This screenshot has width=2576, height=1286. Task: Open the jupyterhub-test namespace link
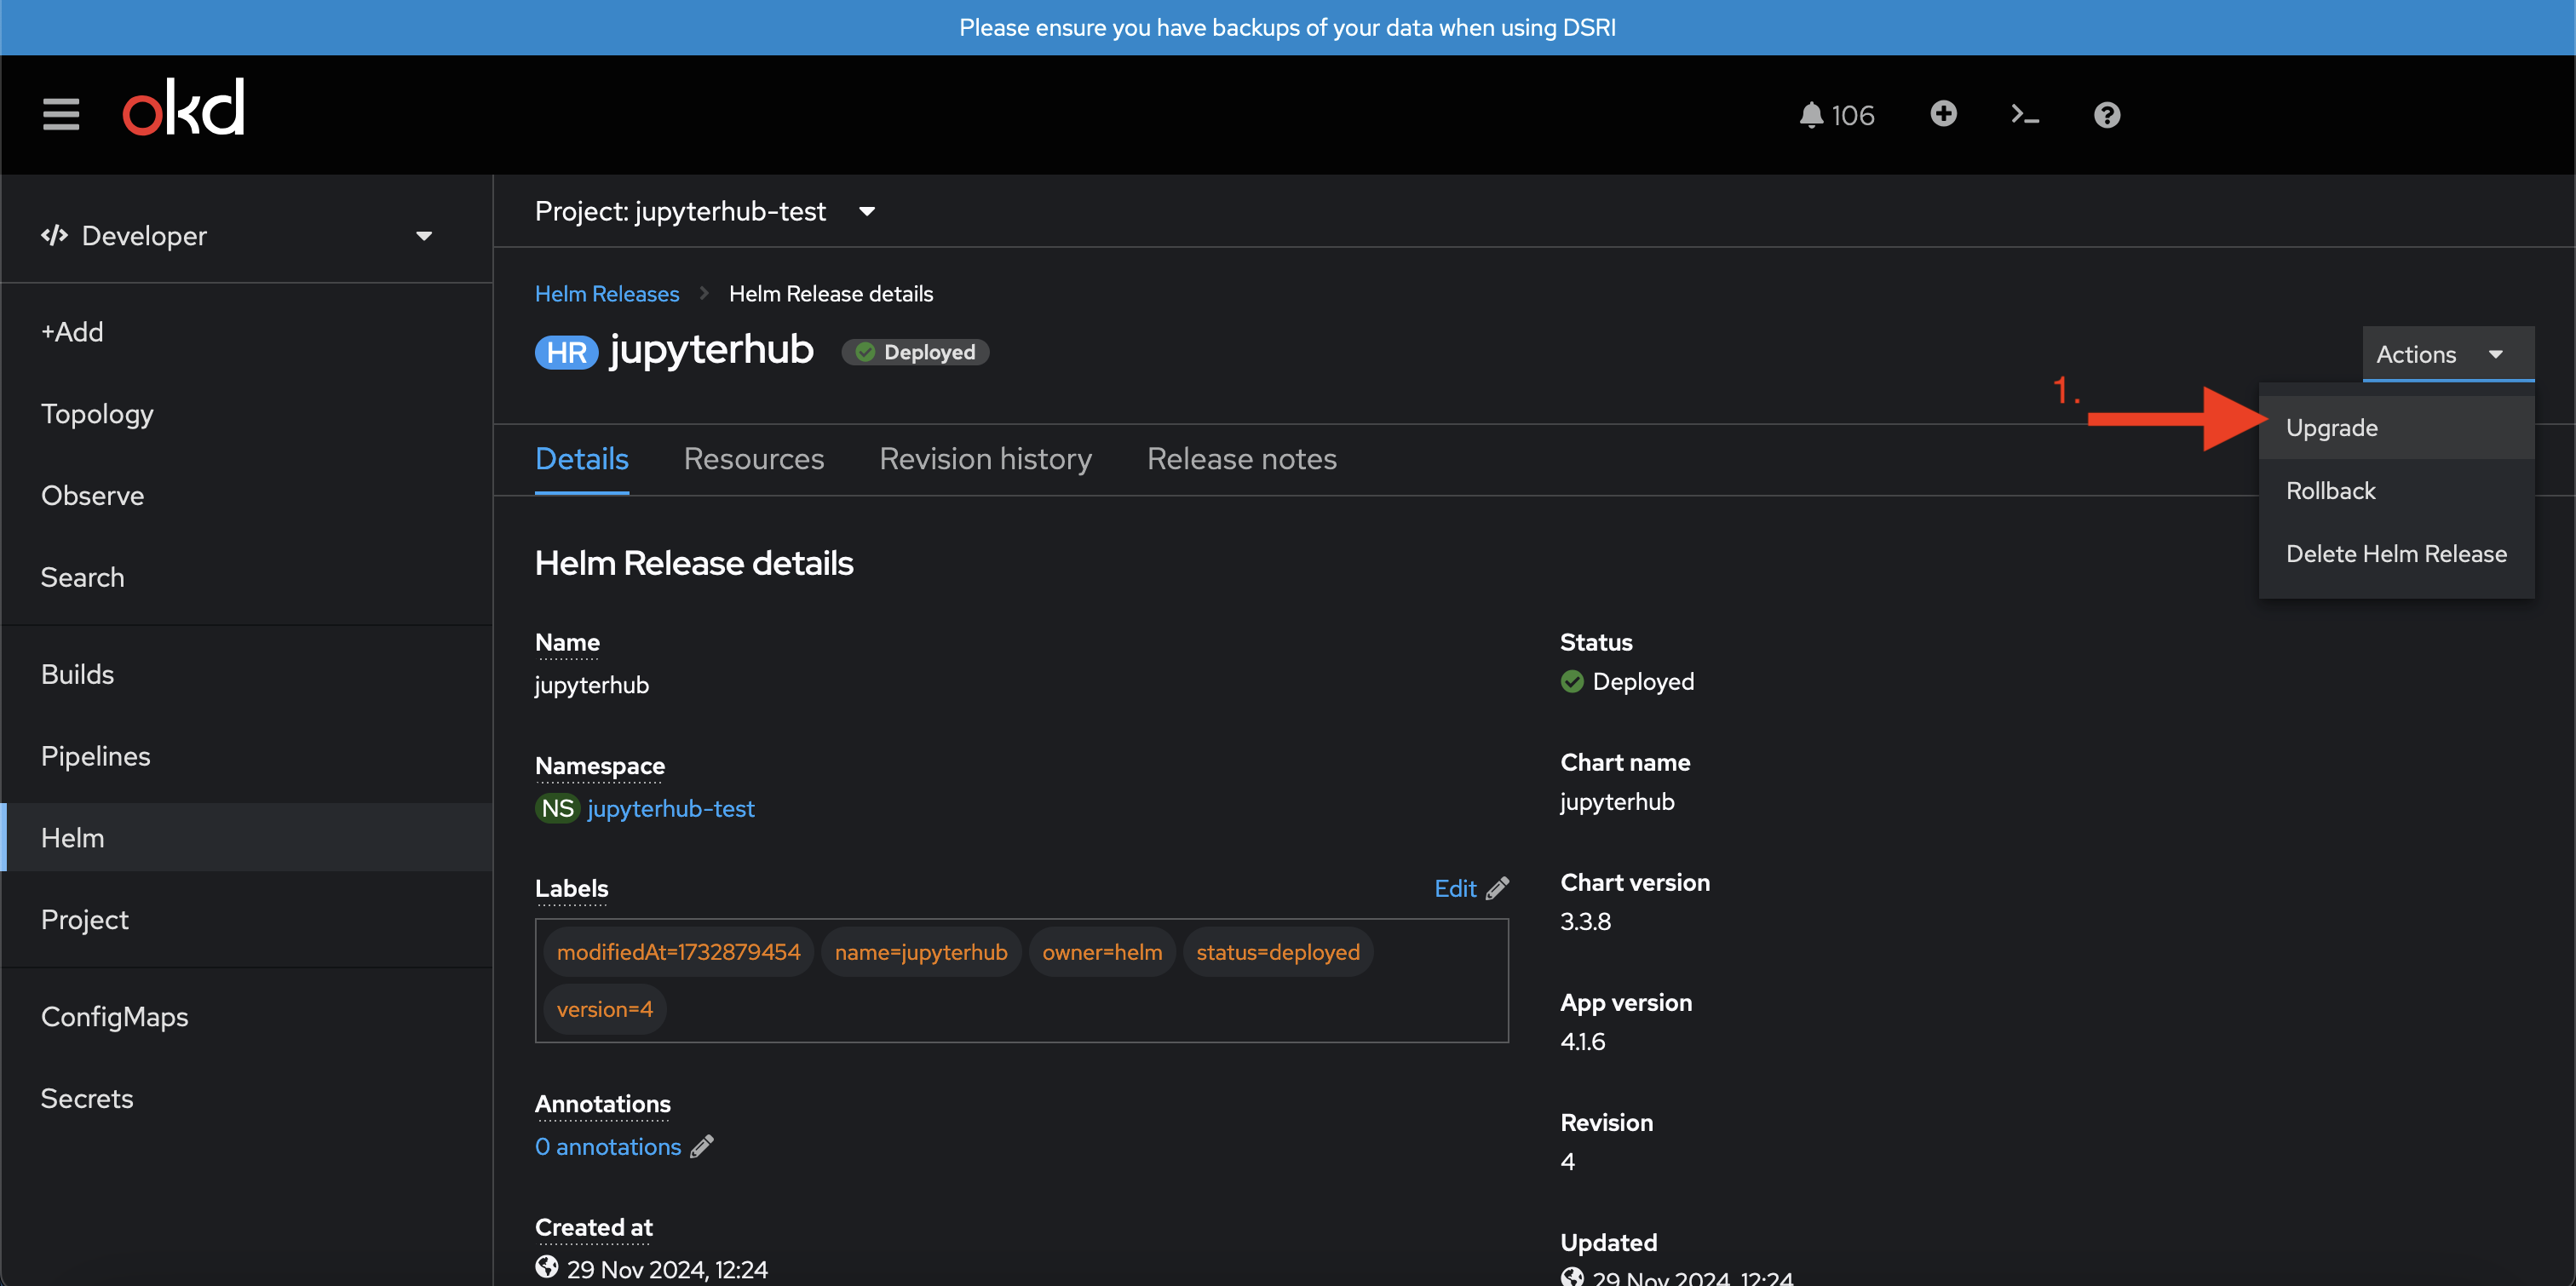pyautogui.click(x=671, y=808)
